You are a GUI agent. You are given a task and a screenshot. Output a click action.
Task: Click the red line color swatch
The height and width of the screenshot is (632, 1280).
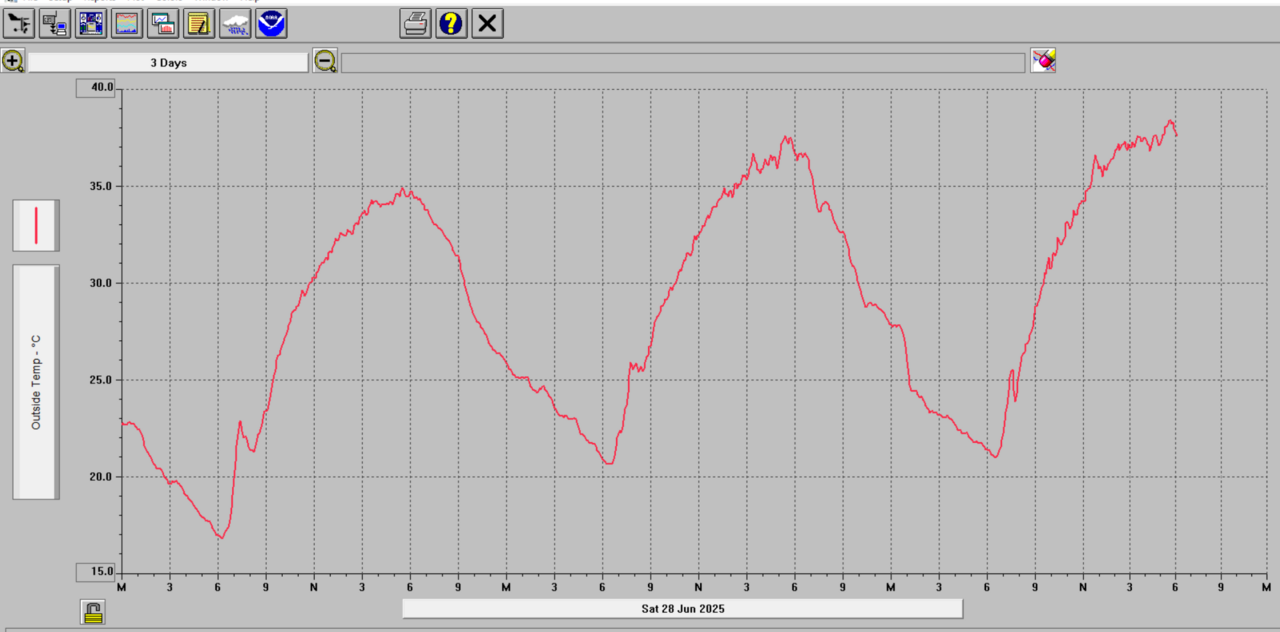(36, 225)
